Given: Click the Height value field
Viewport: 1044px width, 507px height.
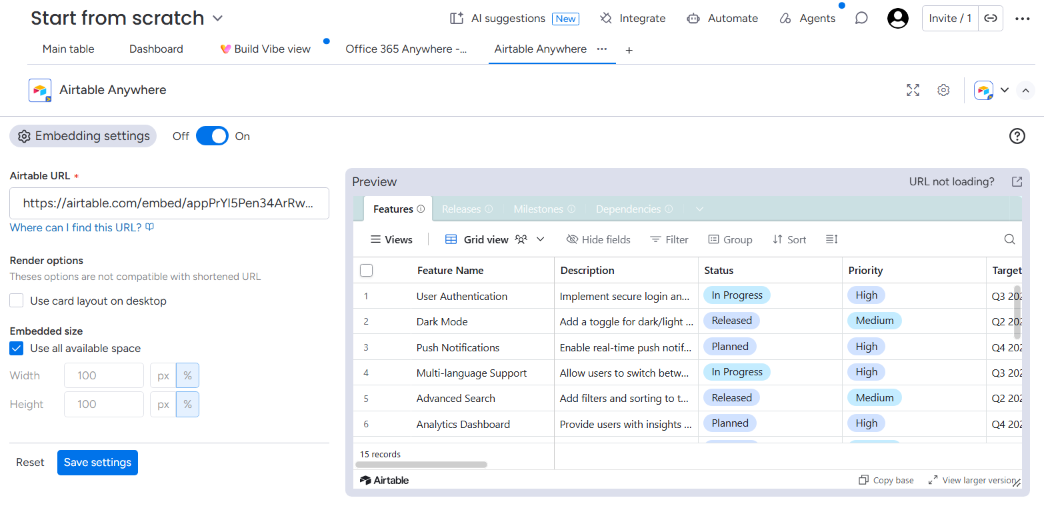Looking at the screenshot, I should point(104,404).
